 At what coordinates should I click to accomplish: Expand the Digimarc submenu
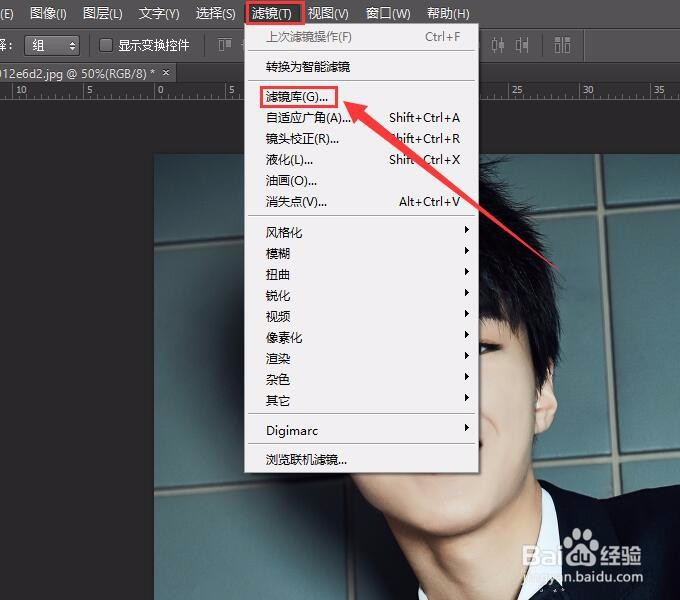[362, 430]
